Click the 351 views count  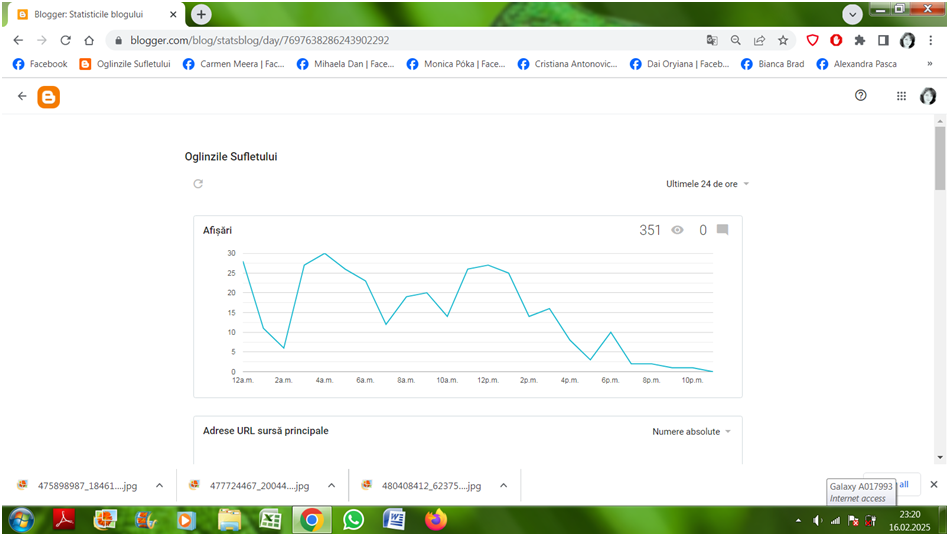click(650, 230)
